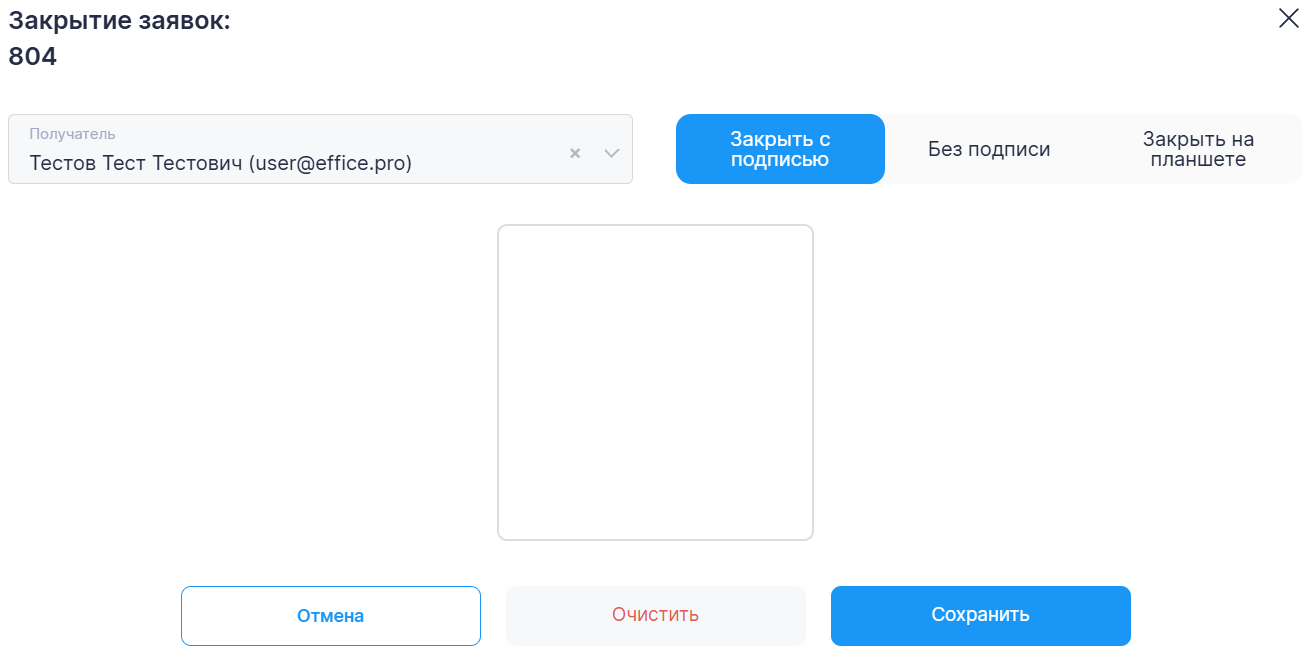The image size is (1307, 653).
Task: Choose the Закрыть на планшете option
Action: [x=1197, y=149]
